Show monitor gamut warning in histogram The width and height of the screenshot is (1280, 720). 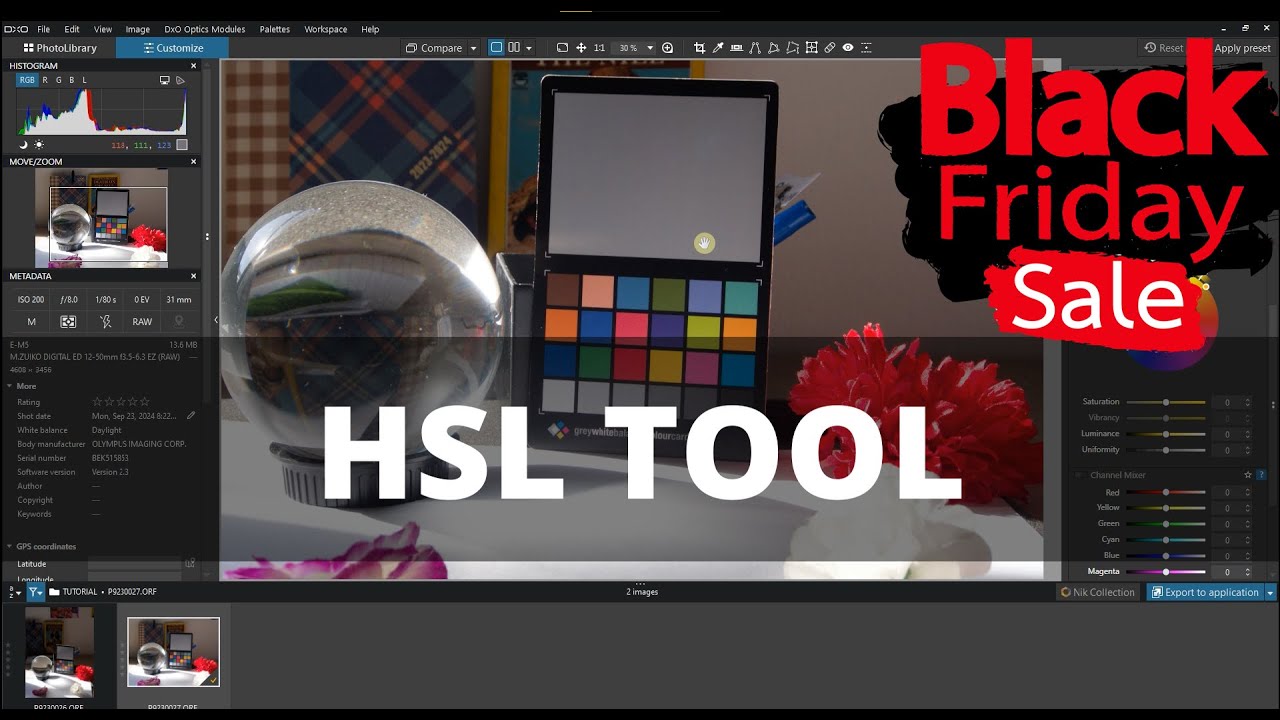point(165,80)
